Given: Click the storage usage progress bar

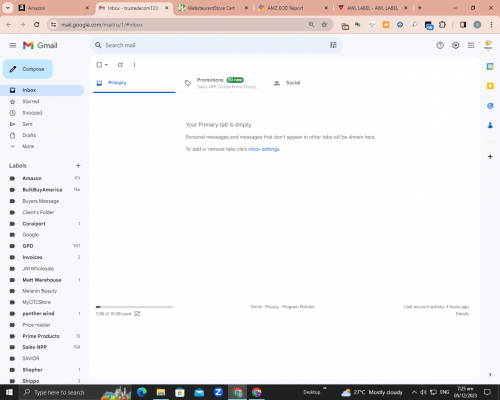Looking at the screenshot, I should tap(134, 307).
